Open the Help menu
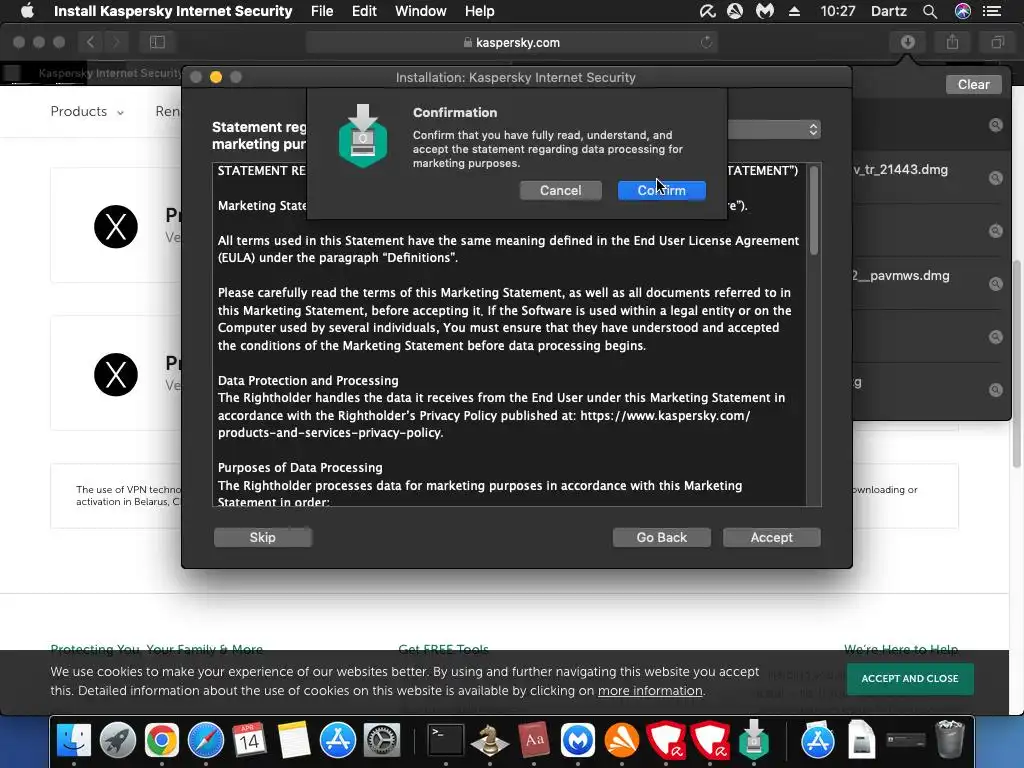Viewport: 1024px width, 768px height. pyautogui.click(x=479, y=11)
